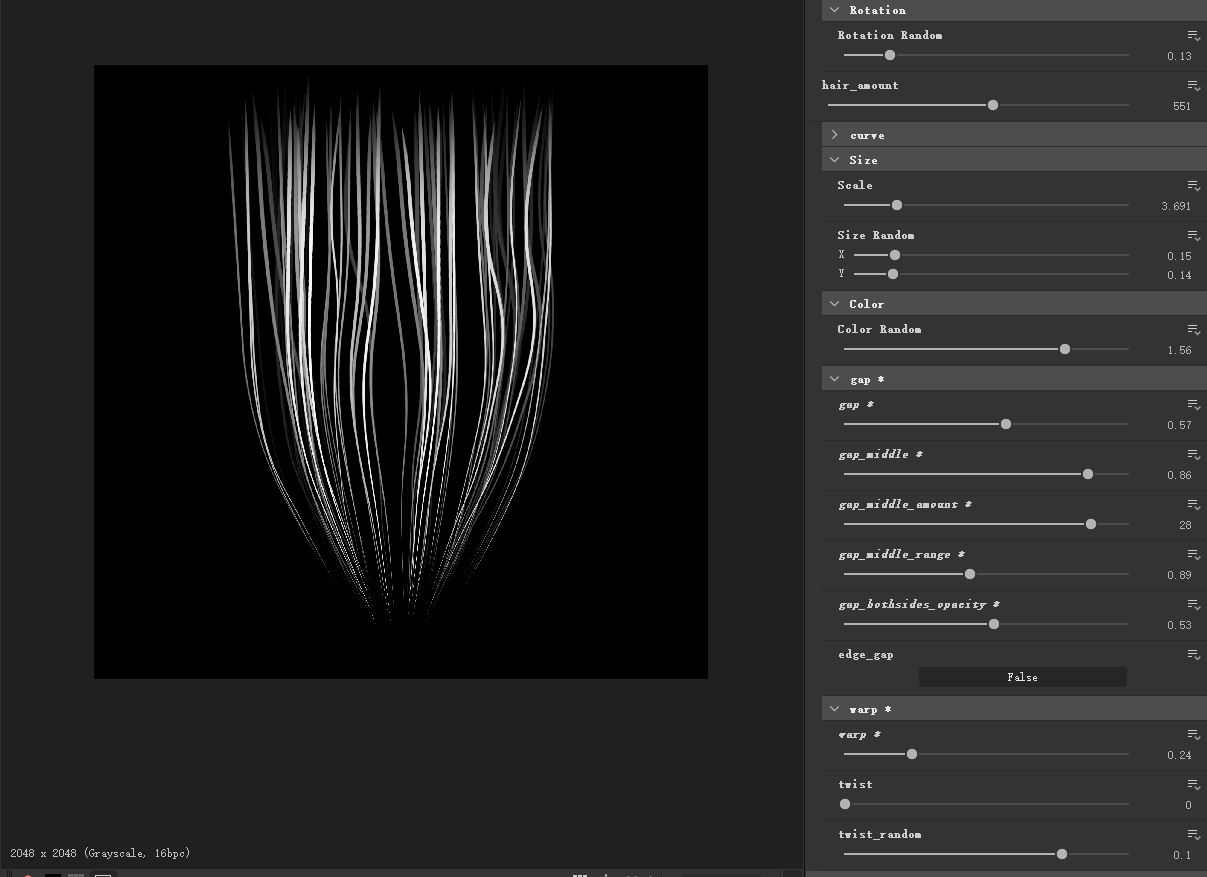
Task: Click the 'edge_gap' parameter label
Action: coord(866,655)
